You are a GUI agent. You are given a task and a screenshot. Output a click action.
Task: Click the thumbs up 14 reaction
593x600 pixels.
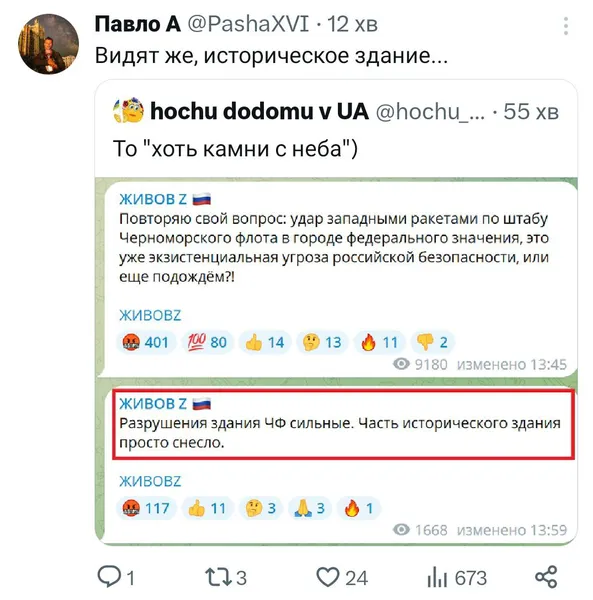(265, 342)
